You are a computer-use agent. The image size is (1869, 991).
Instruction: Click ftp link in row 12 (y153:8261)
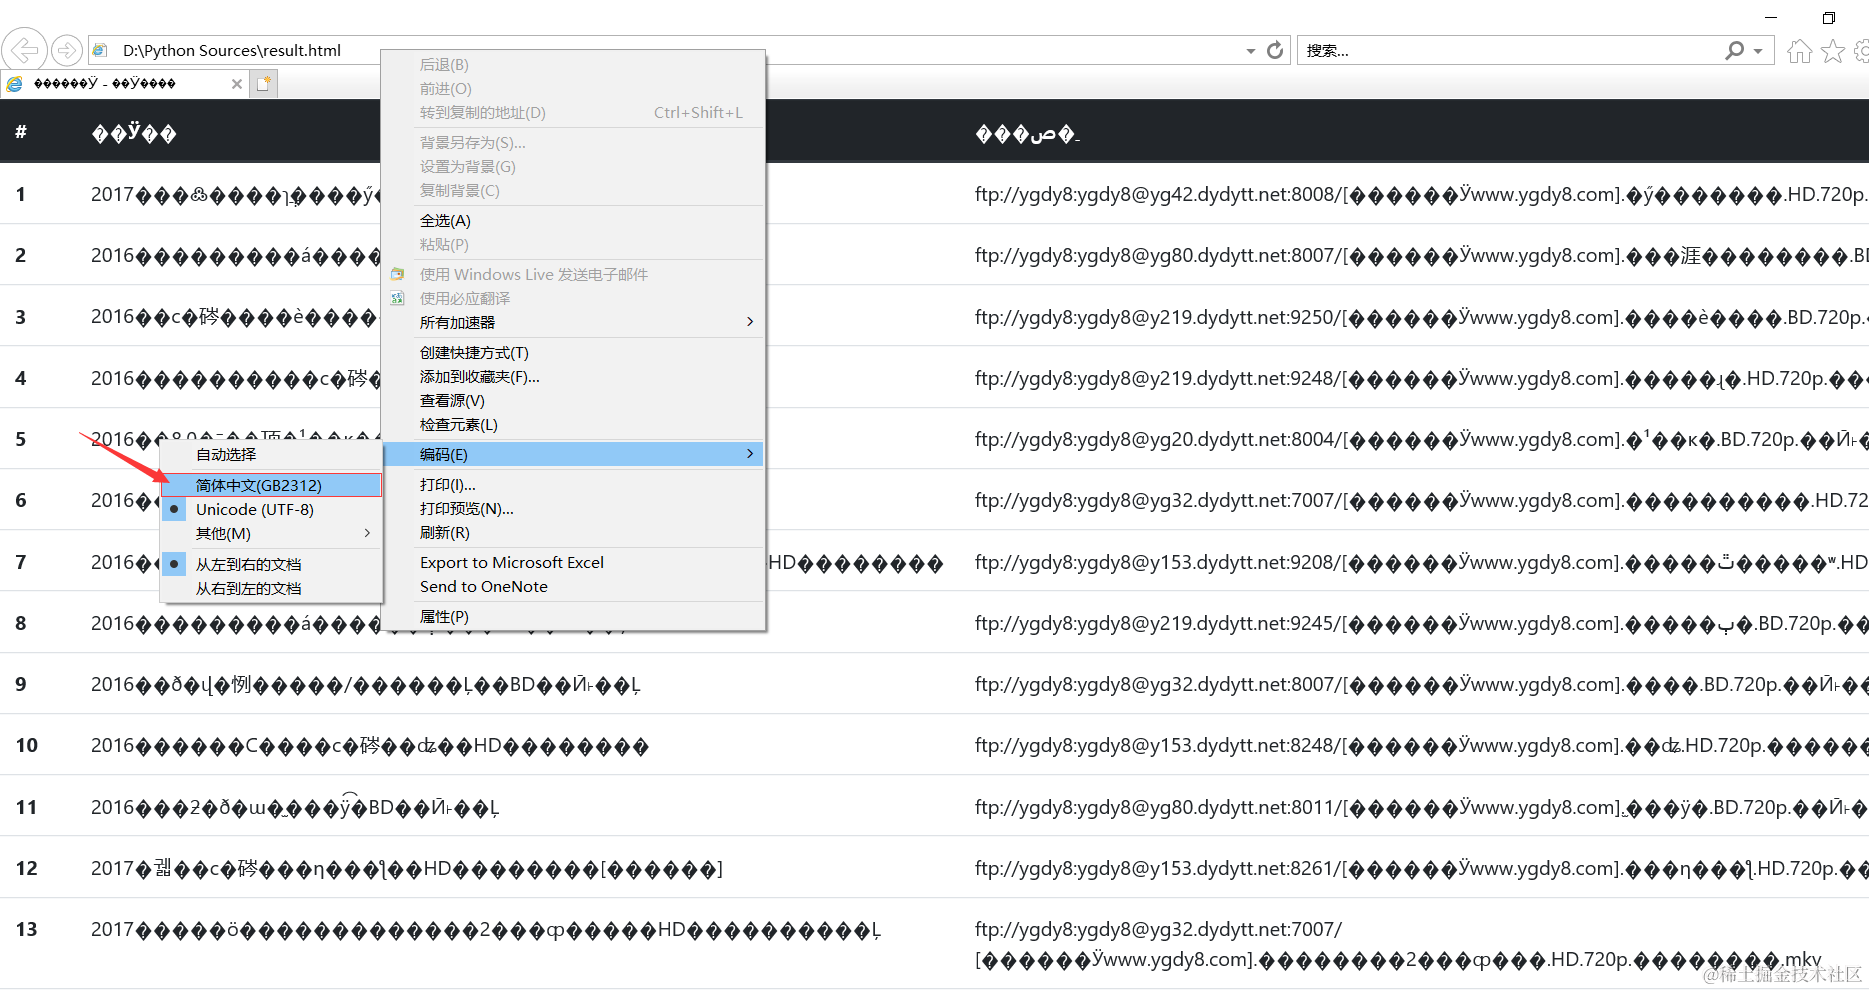(1421, 868)
